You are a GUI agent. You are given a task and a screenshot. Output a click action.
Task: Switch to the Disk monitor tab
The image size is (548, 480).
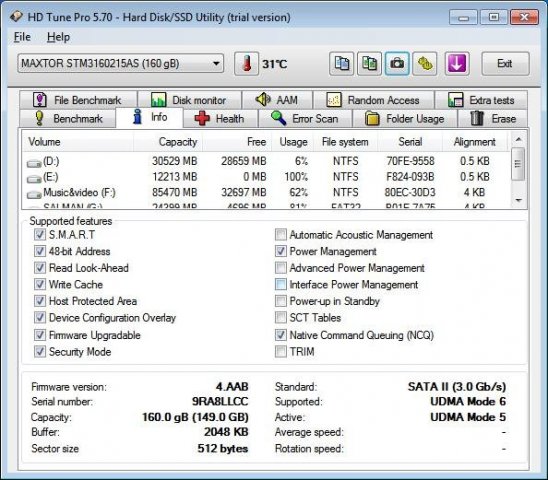click(x=190, y=100)
